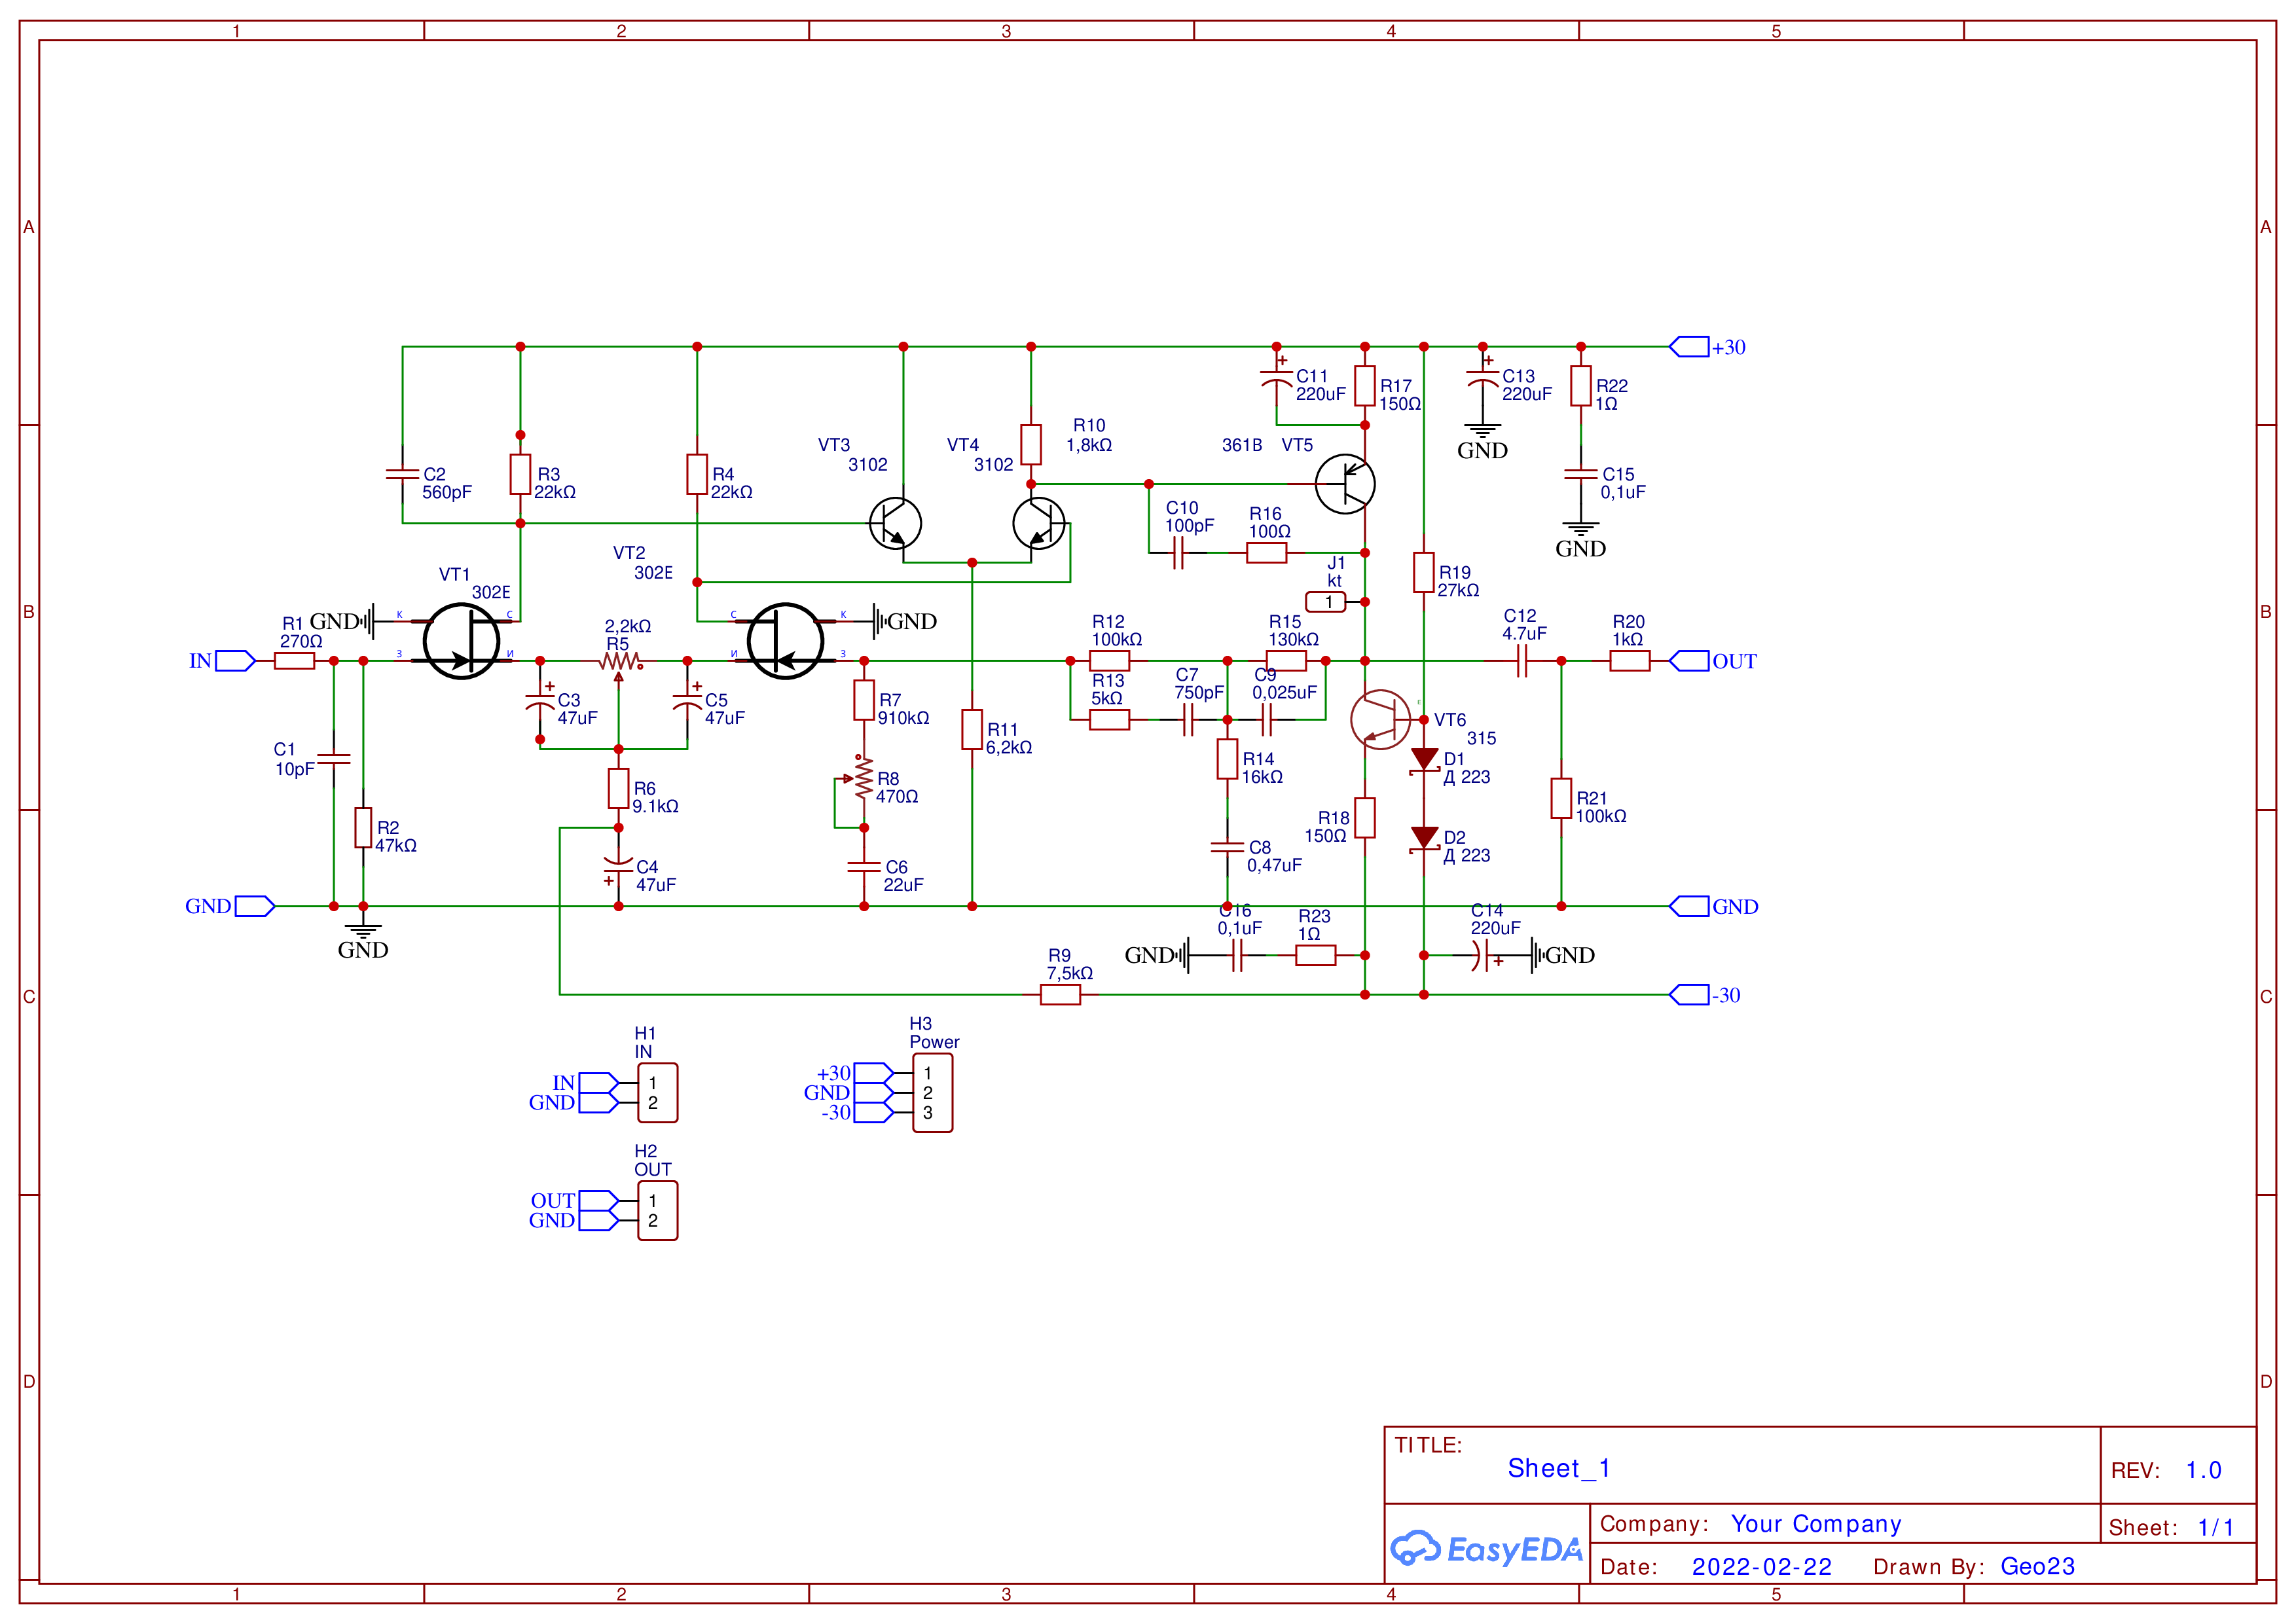Select the D1 diode symbol
This screenshot has height=1624, width=2296.
[1424, 760]
